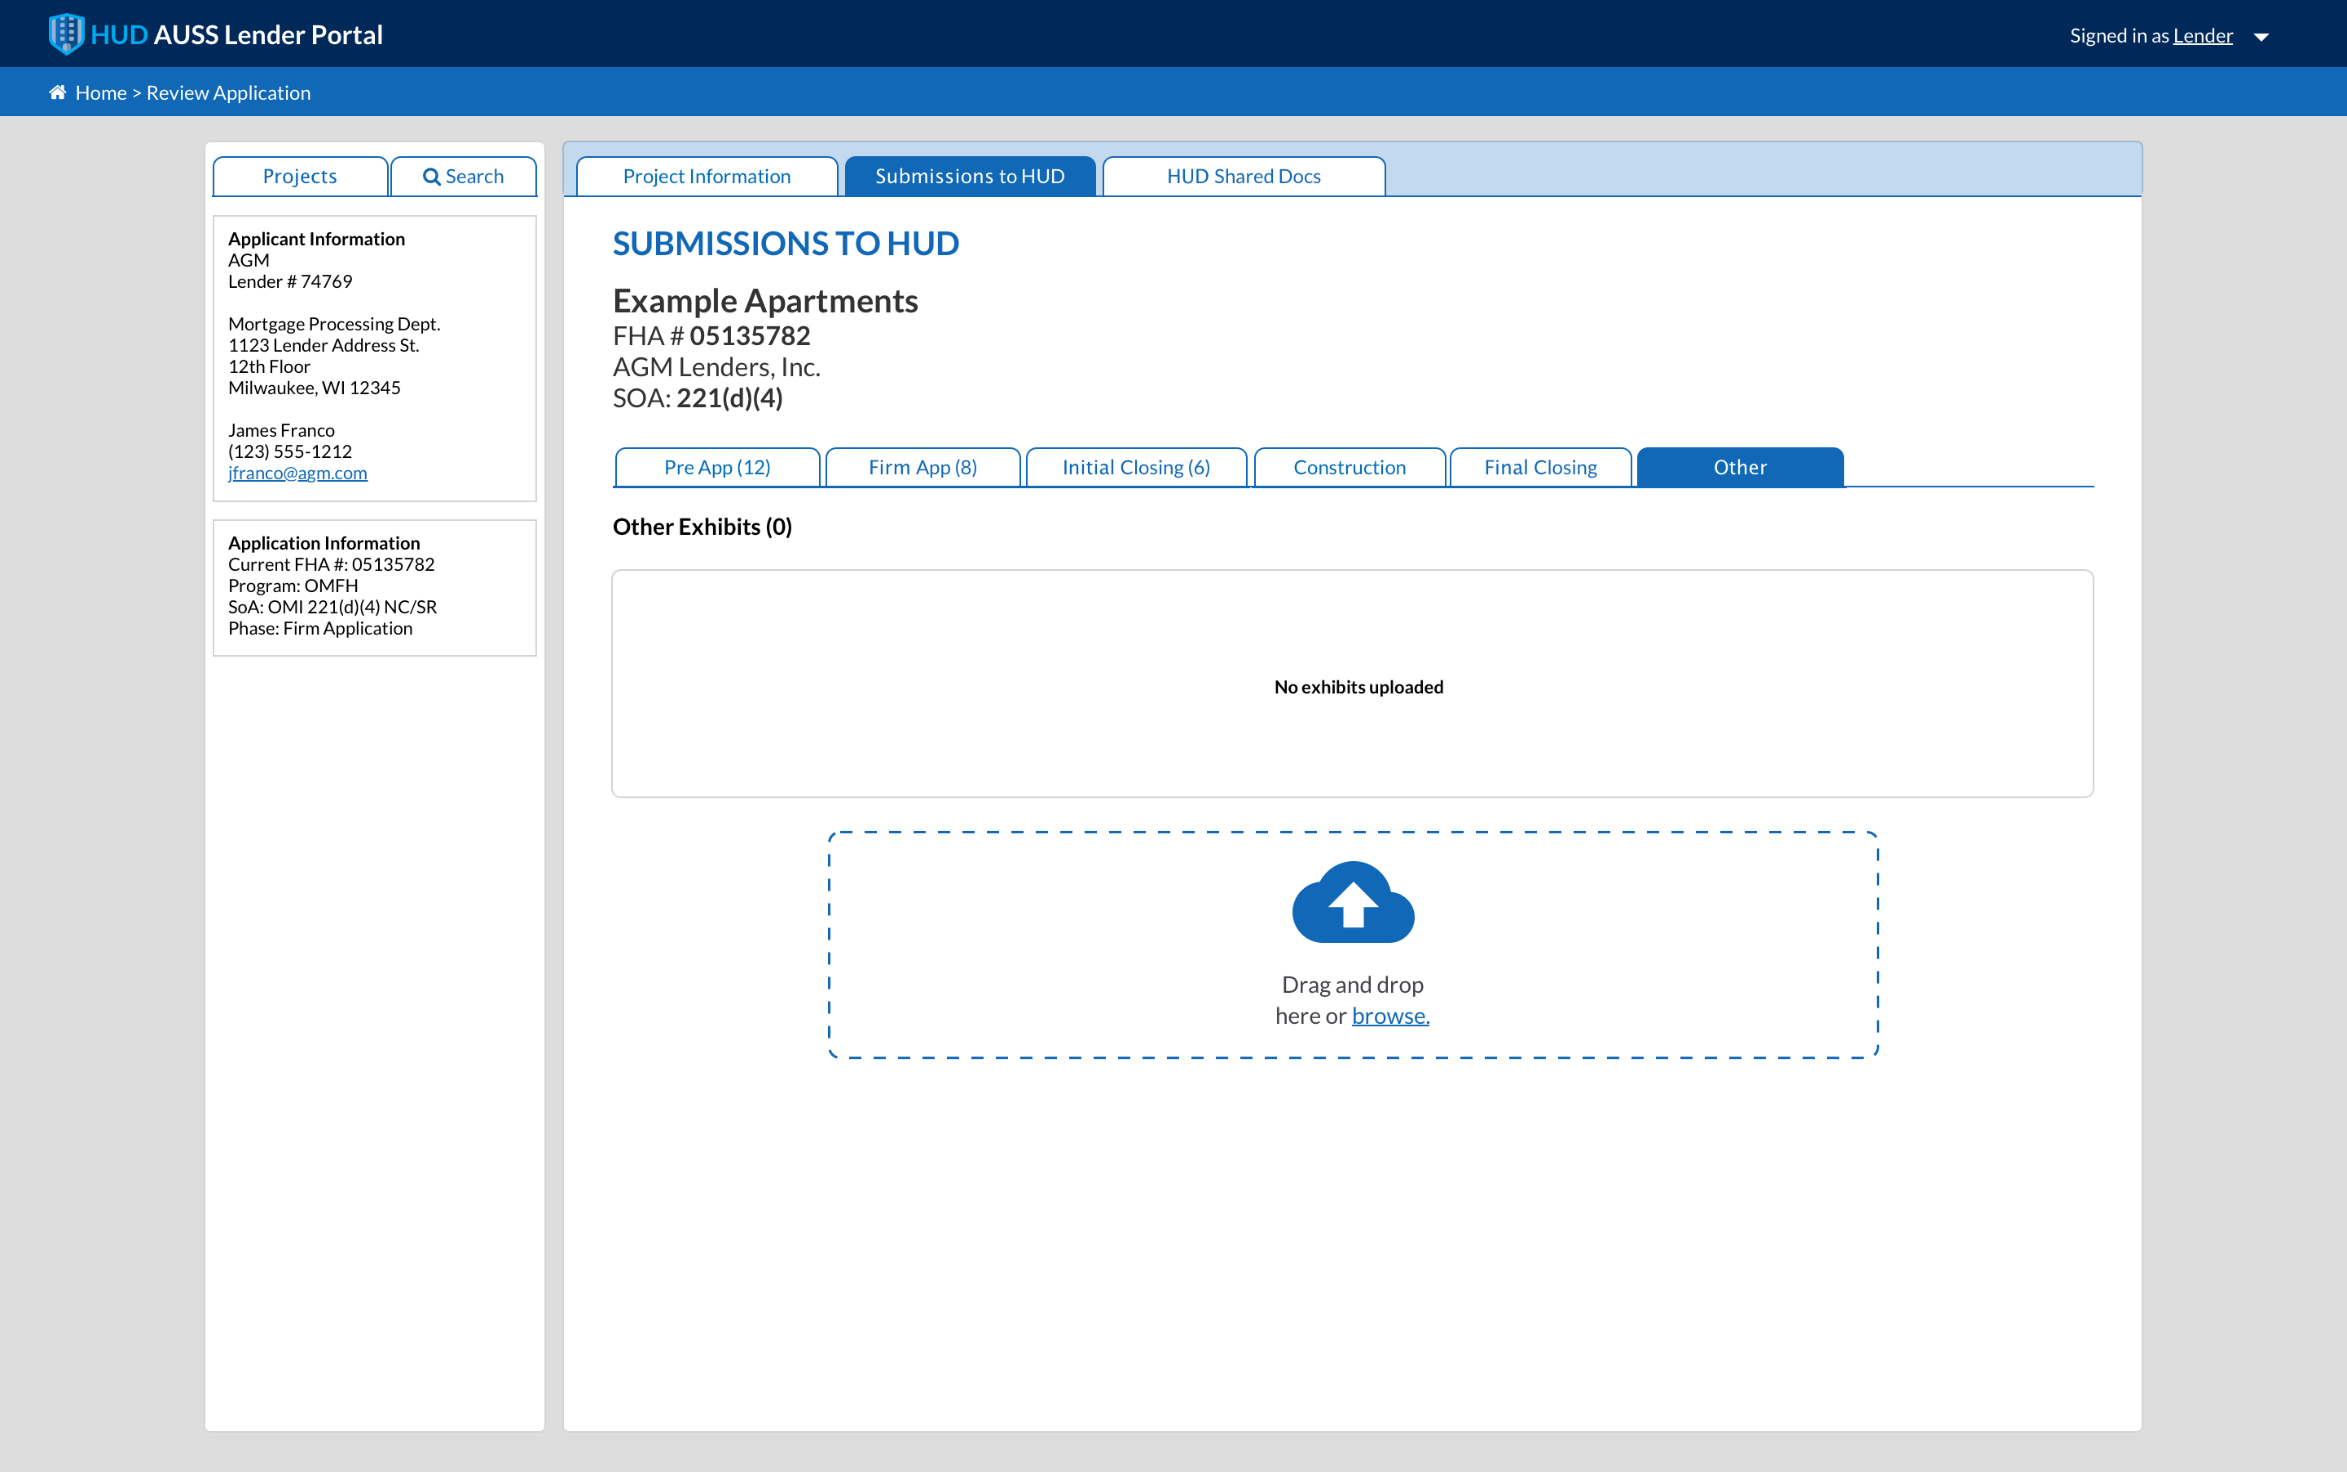The image size is (2347, 1472).
Task: Click the Other exhibits tab
Action: 1739,468
